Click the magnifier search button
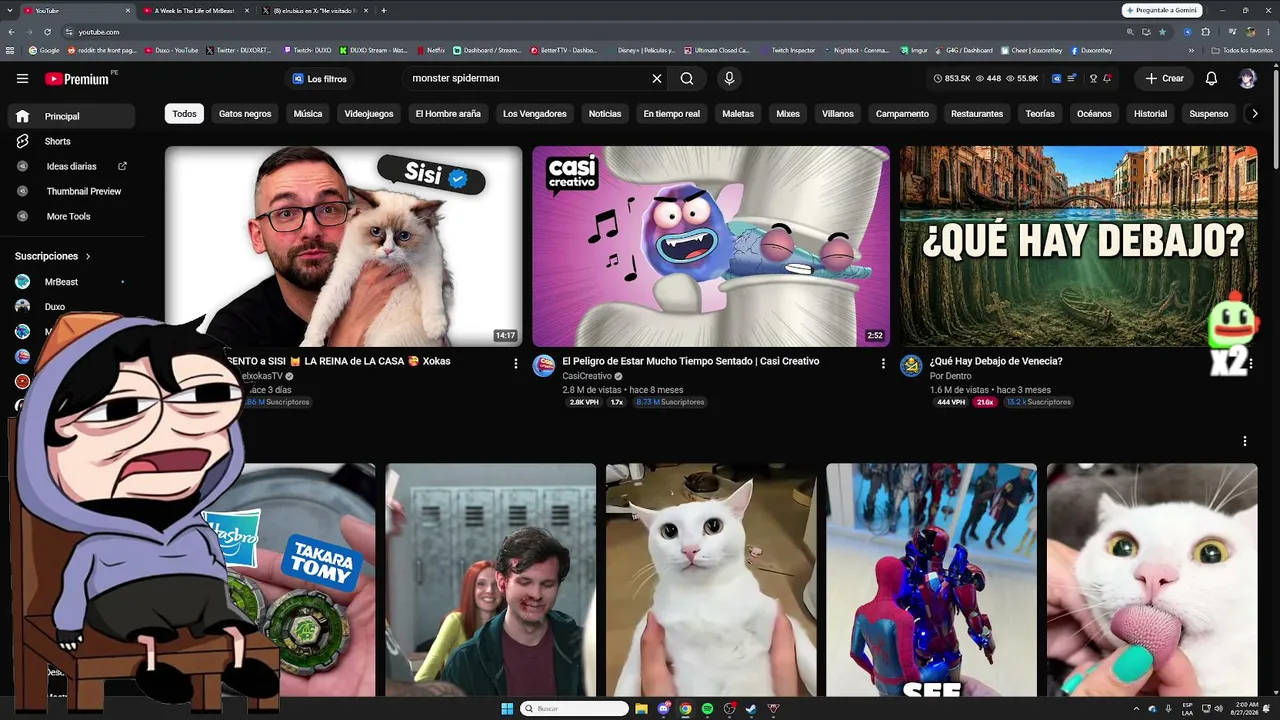The image size is (1280, 720). (x=687, y=78)
